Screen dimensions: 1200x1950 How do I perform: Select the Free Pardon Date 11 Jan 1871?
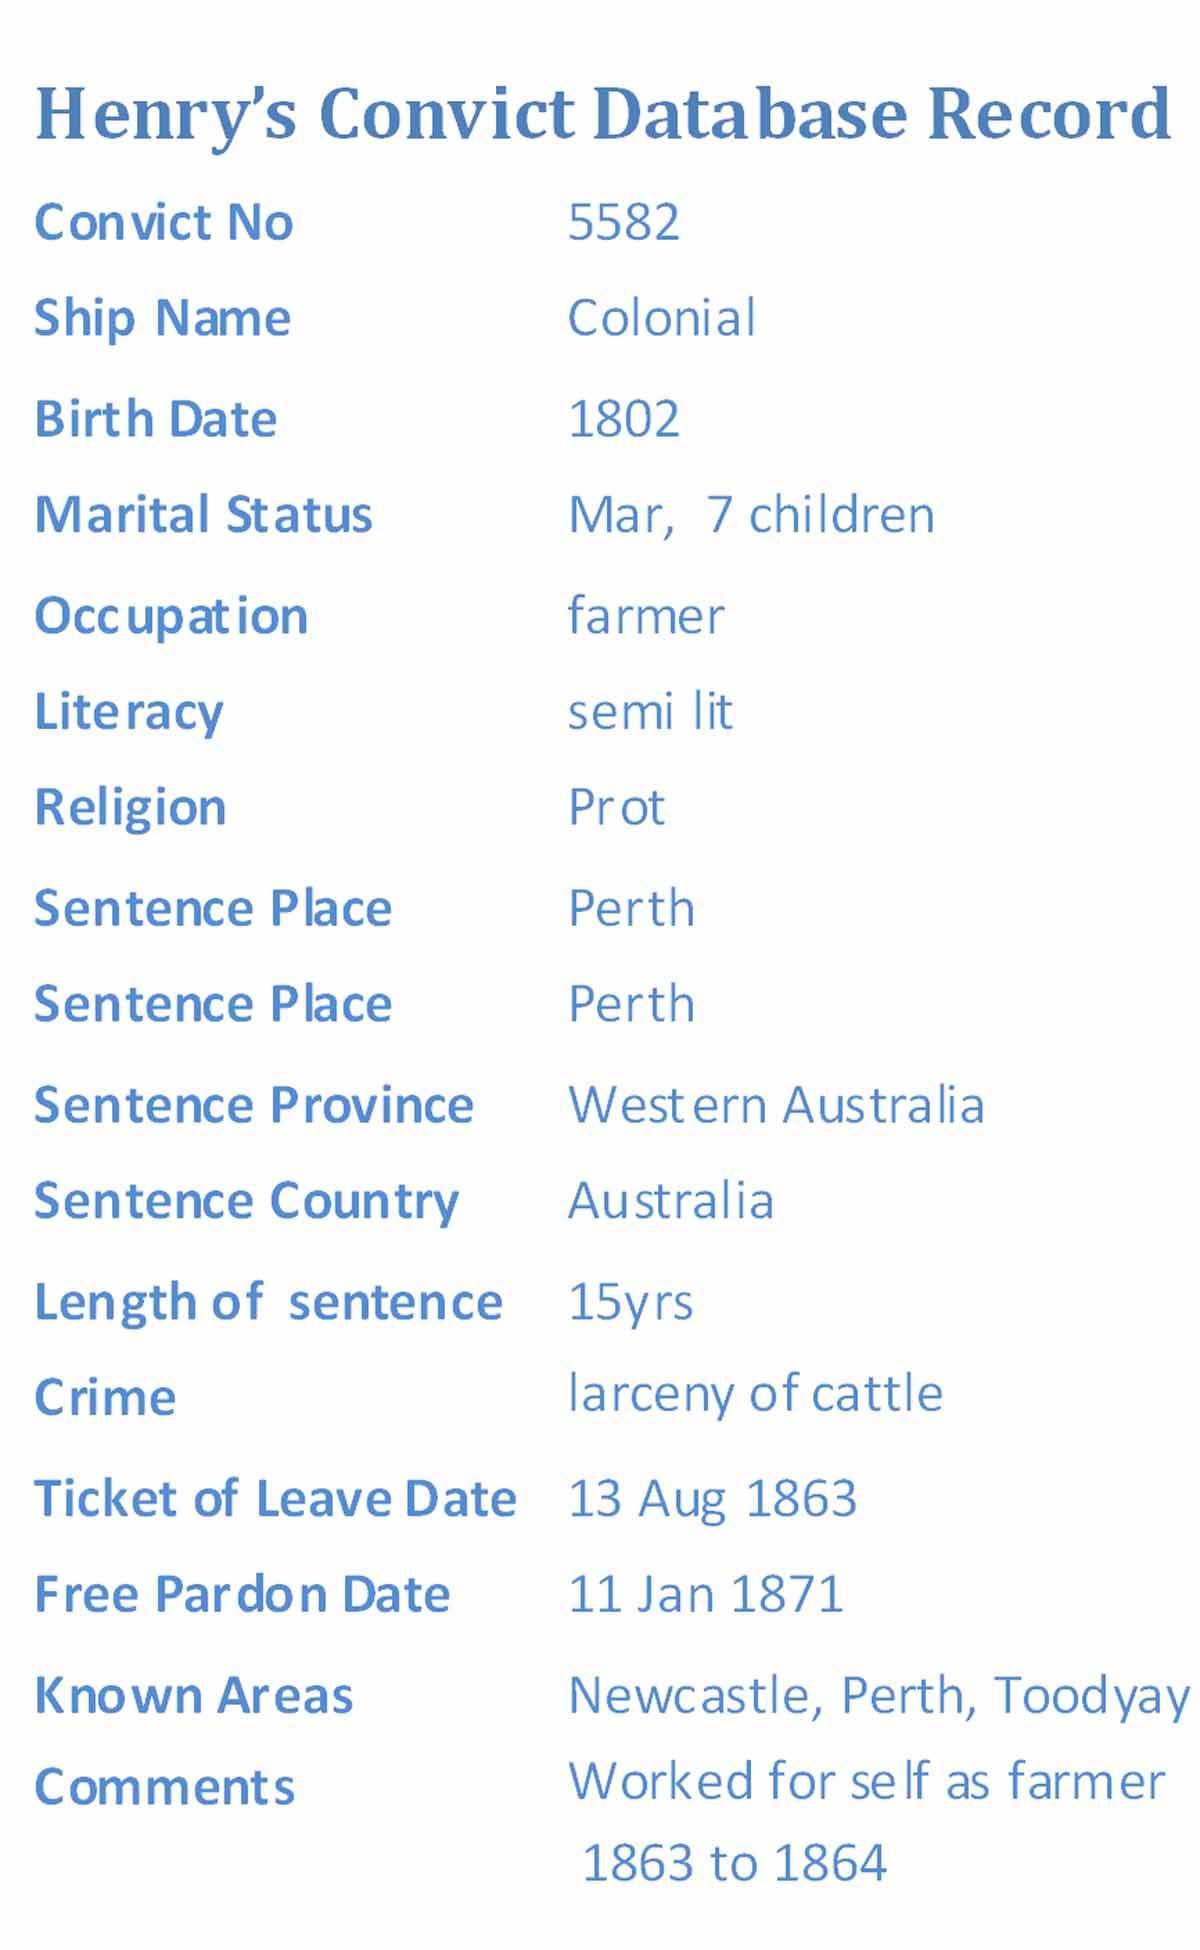click(x=706, y=1594)
